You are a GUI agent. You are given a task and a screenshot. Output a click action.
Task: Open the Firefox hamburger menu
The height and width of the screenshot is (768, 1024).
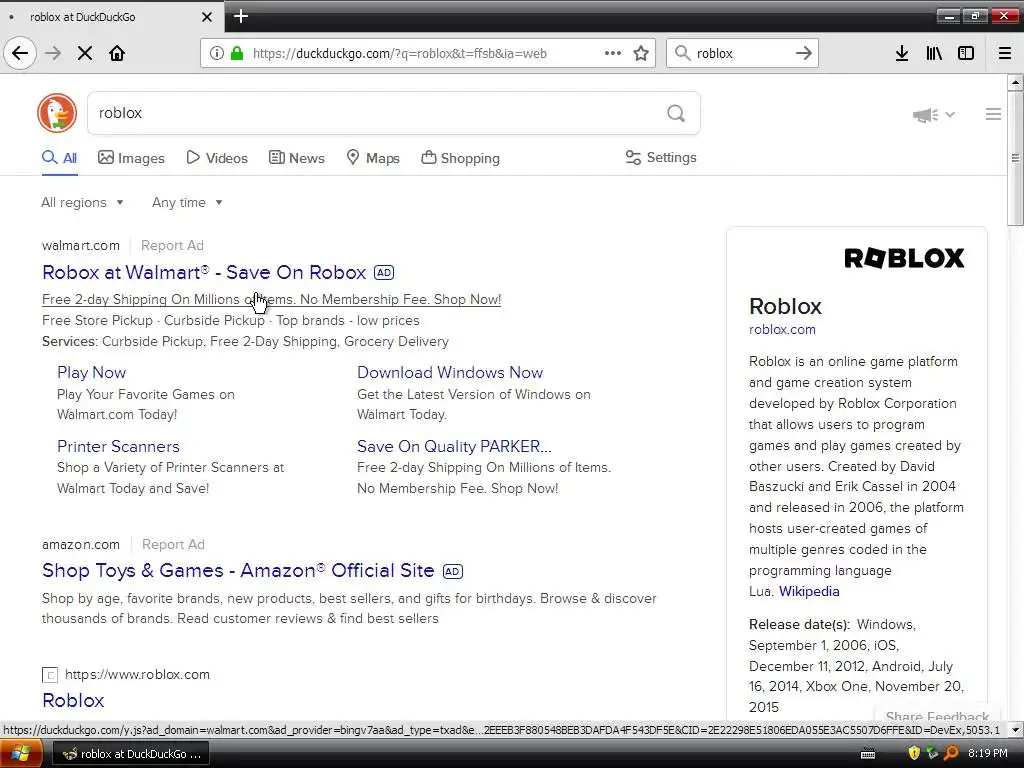click(x=1005, y=53)
